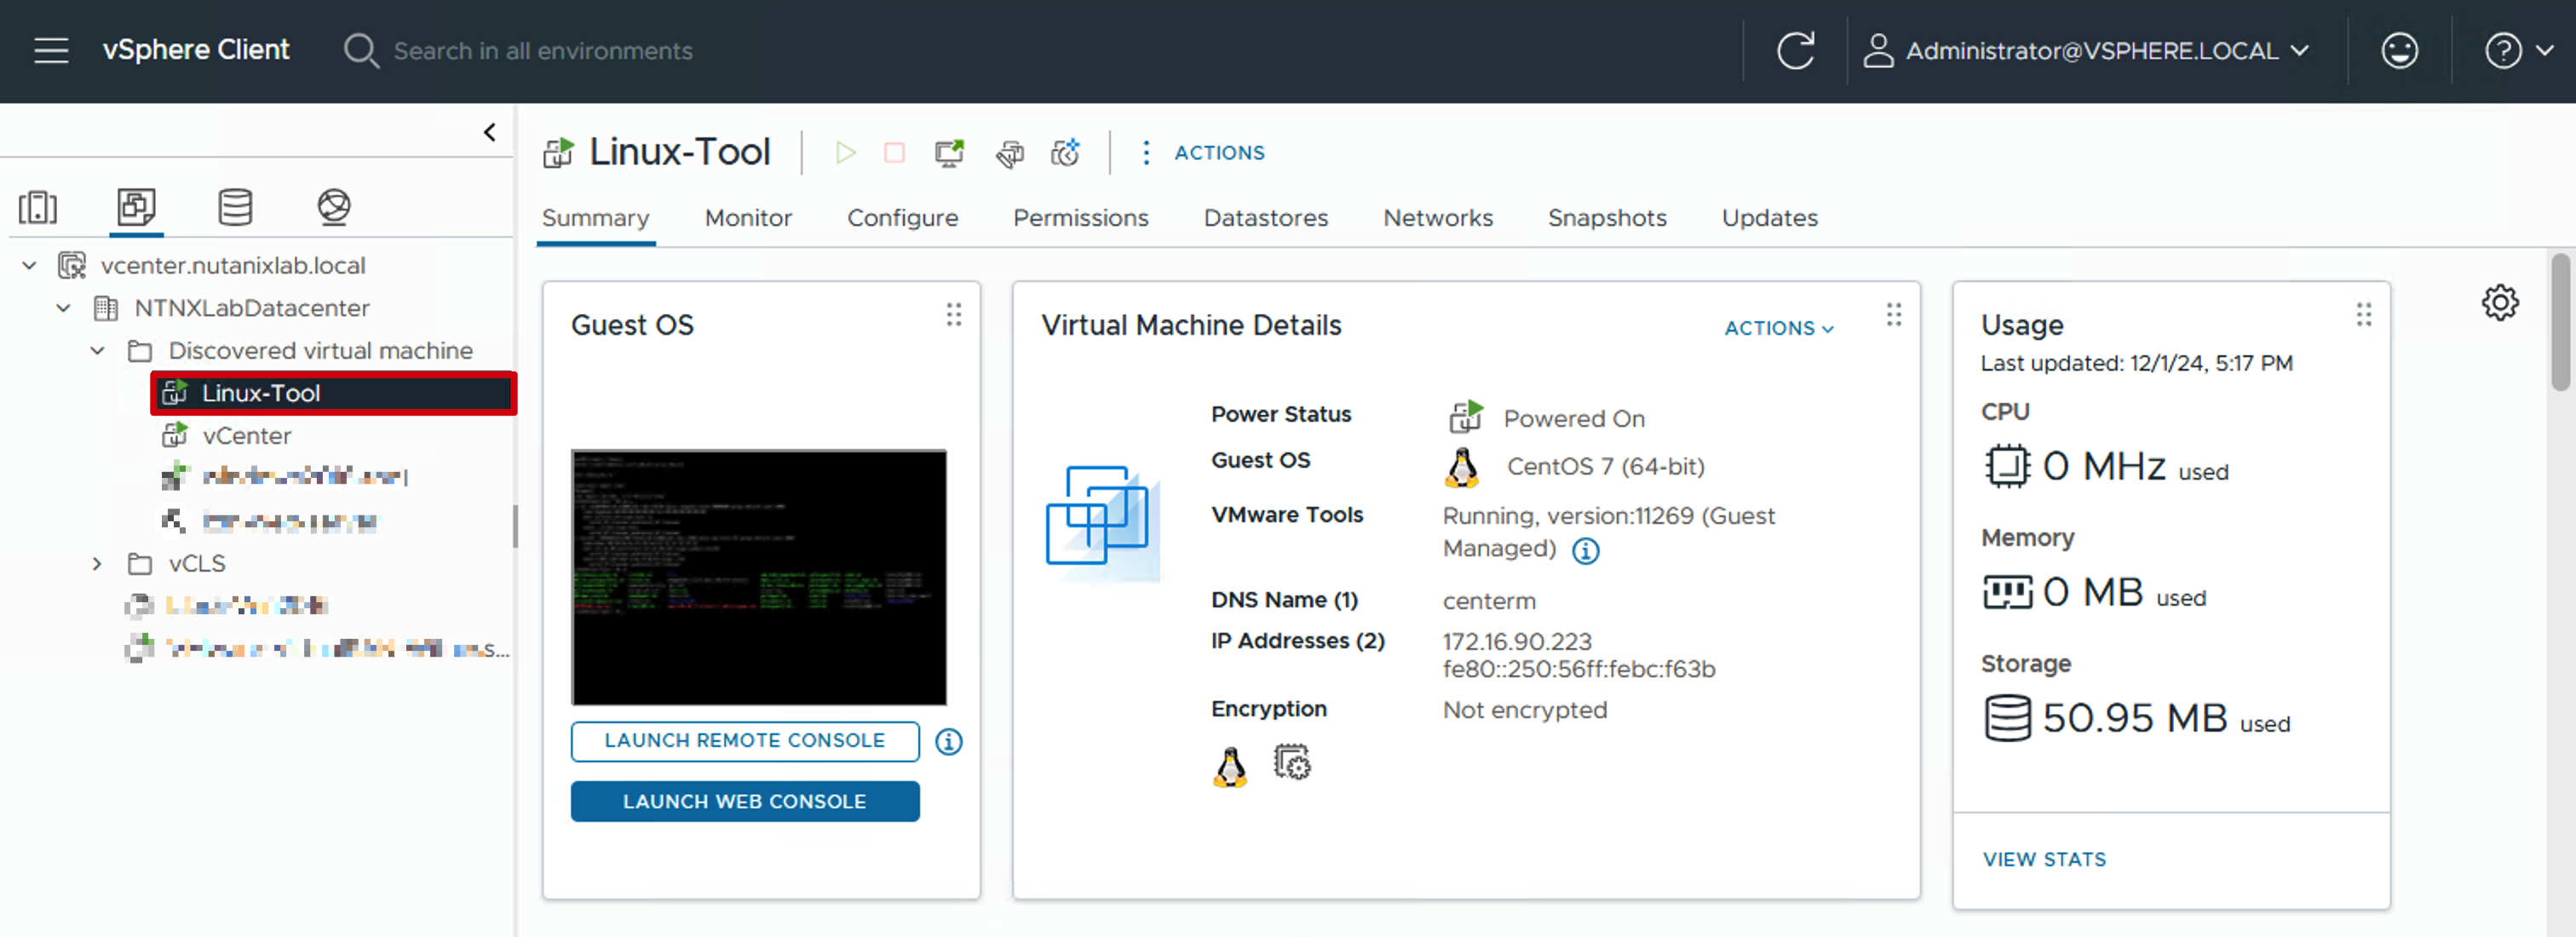Image resolution: width=2576 pixels, height=937 pixels.
Task: Switch to the Snapshots tab
Action: (x=1607, y=218)
